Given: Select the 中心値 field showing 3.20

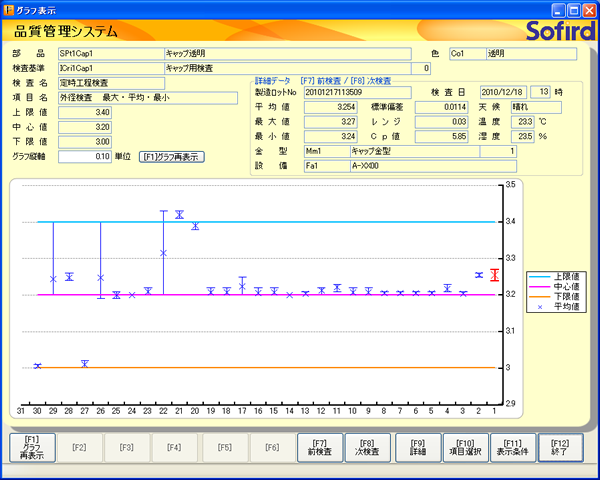Looking at the screenshot, I should point(85,127).
